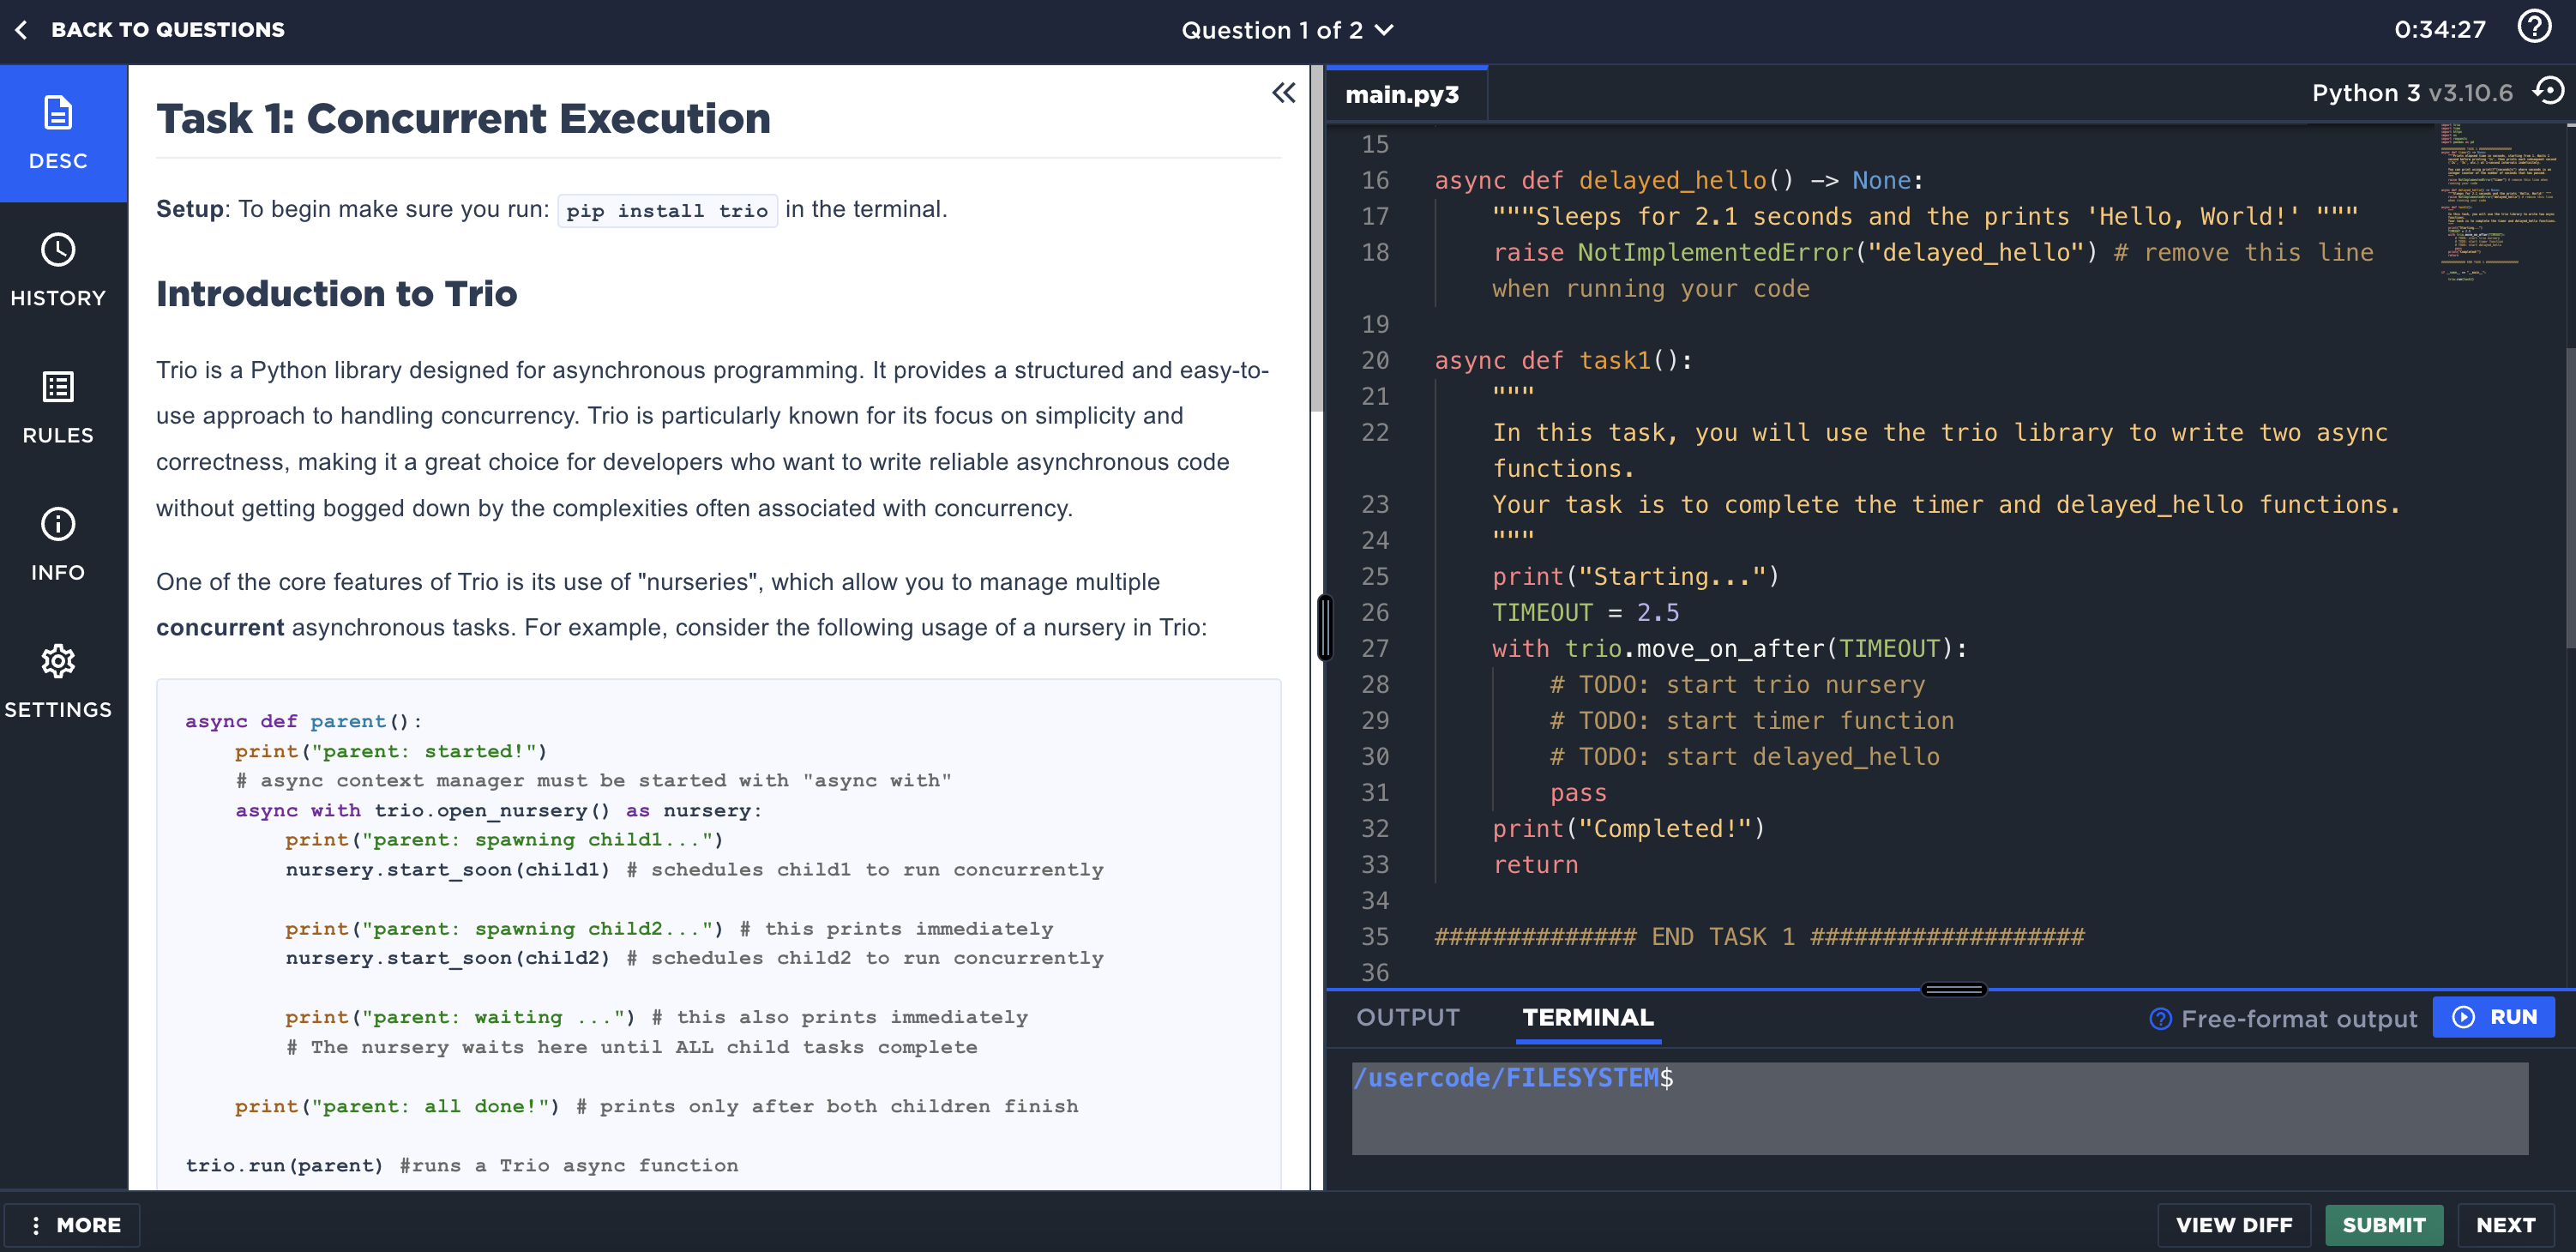Click the help question mark icon
This screenshot has height=1252, width=2576.
[2534, 27]
